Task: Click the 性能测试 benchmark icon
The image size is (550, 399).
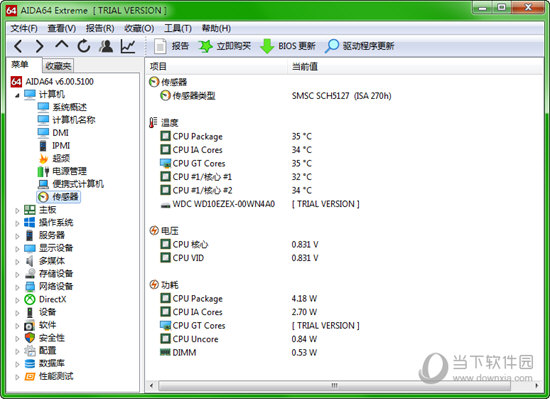Action: (x=30, y=376)
